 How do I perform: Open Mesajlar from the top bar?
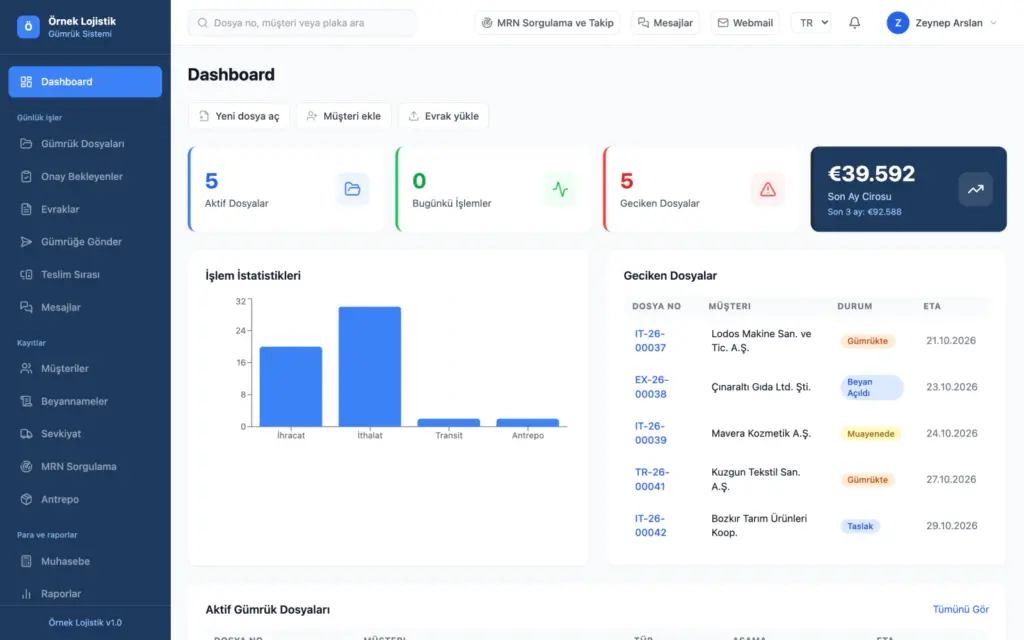click(x=665, y=23)
